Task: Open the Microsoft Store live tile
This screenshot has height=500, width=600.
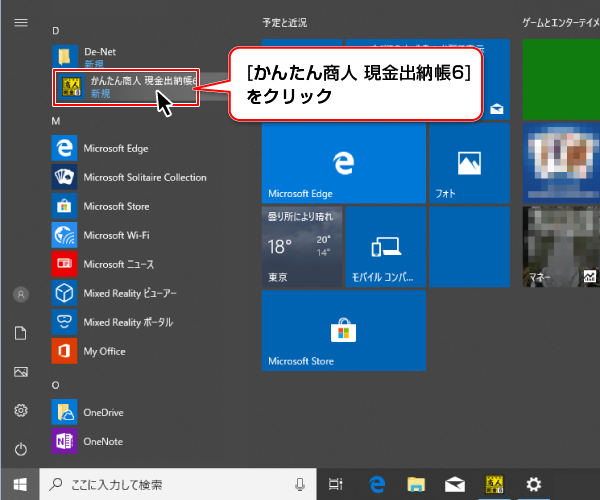Action: coord(344,331)
